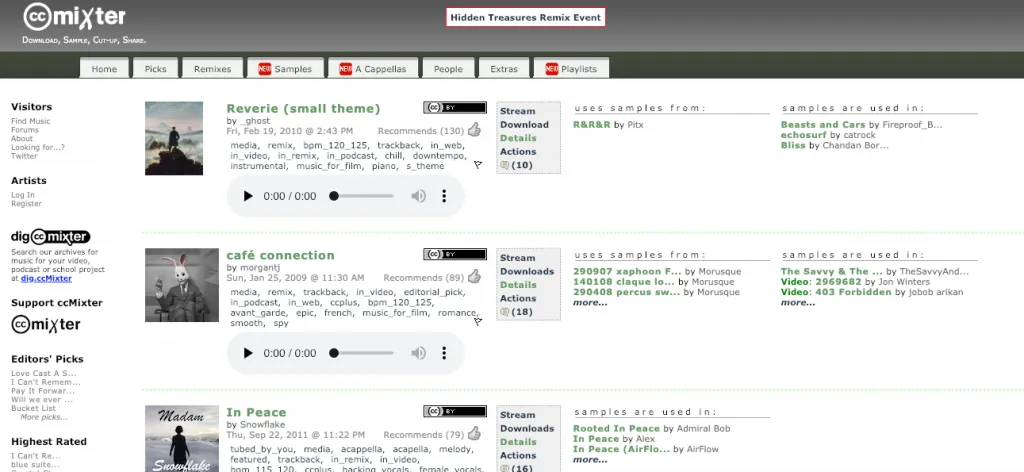Open the Reverie cover art thumbnail

(174, 138)
